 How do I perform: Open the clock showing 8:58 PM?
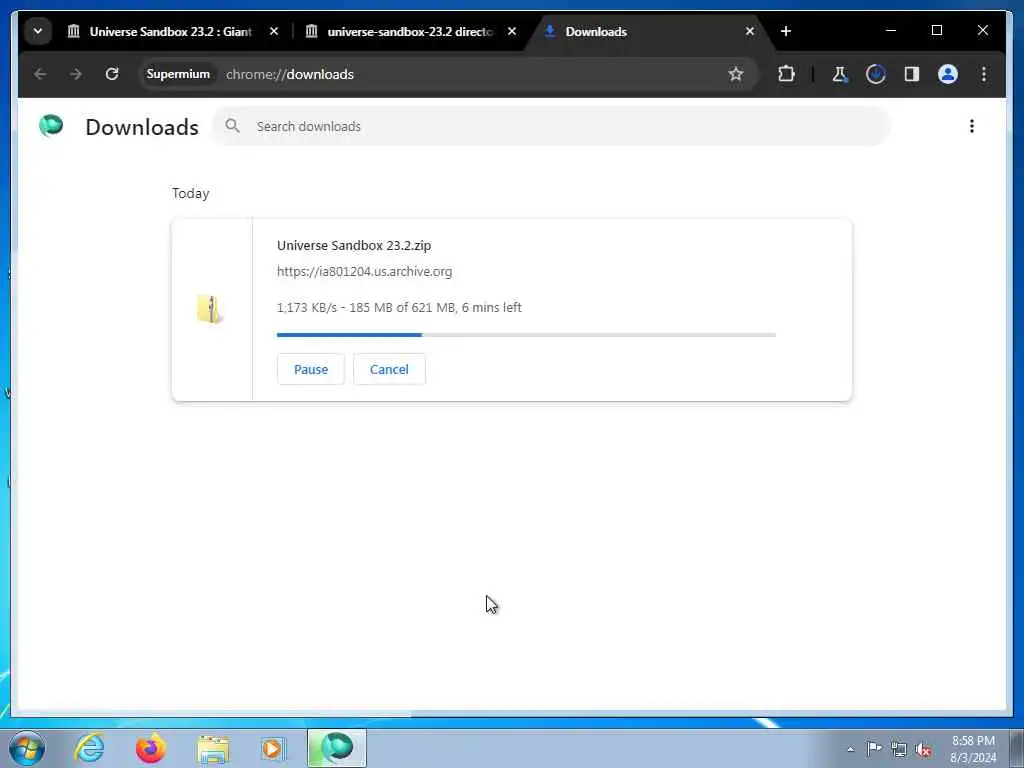coord(973,749)
